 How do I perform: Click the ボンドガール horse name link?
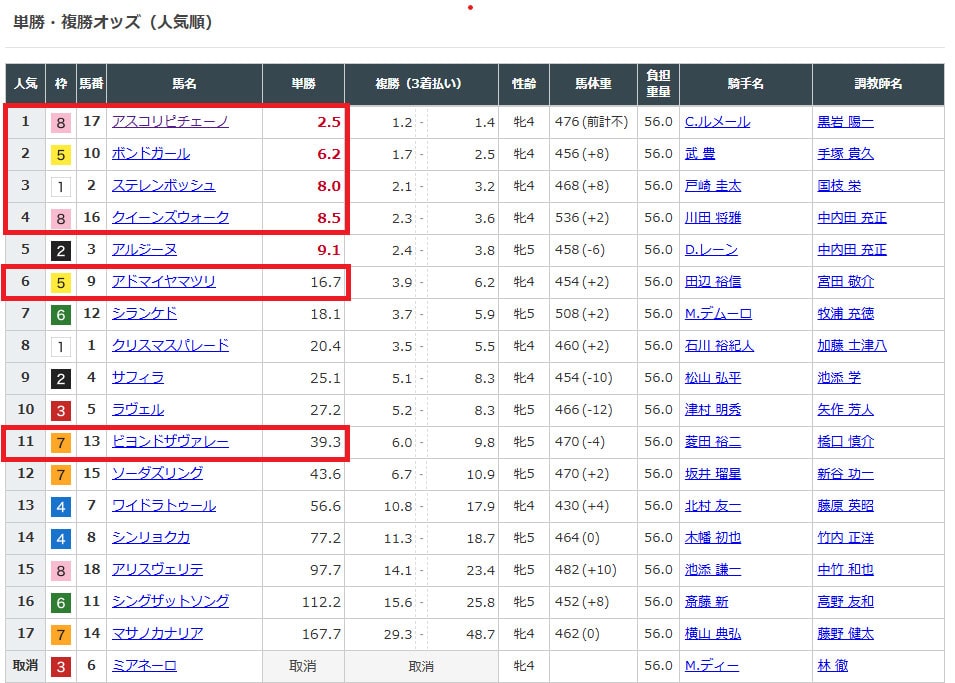point(151,154)
